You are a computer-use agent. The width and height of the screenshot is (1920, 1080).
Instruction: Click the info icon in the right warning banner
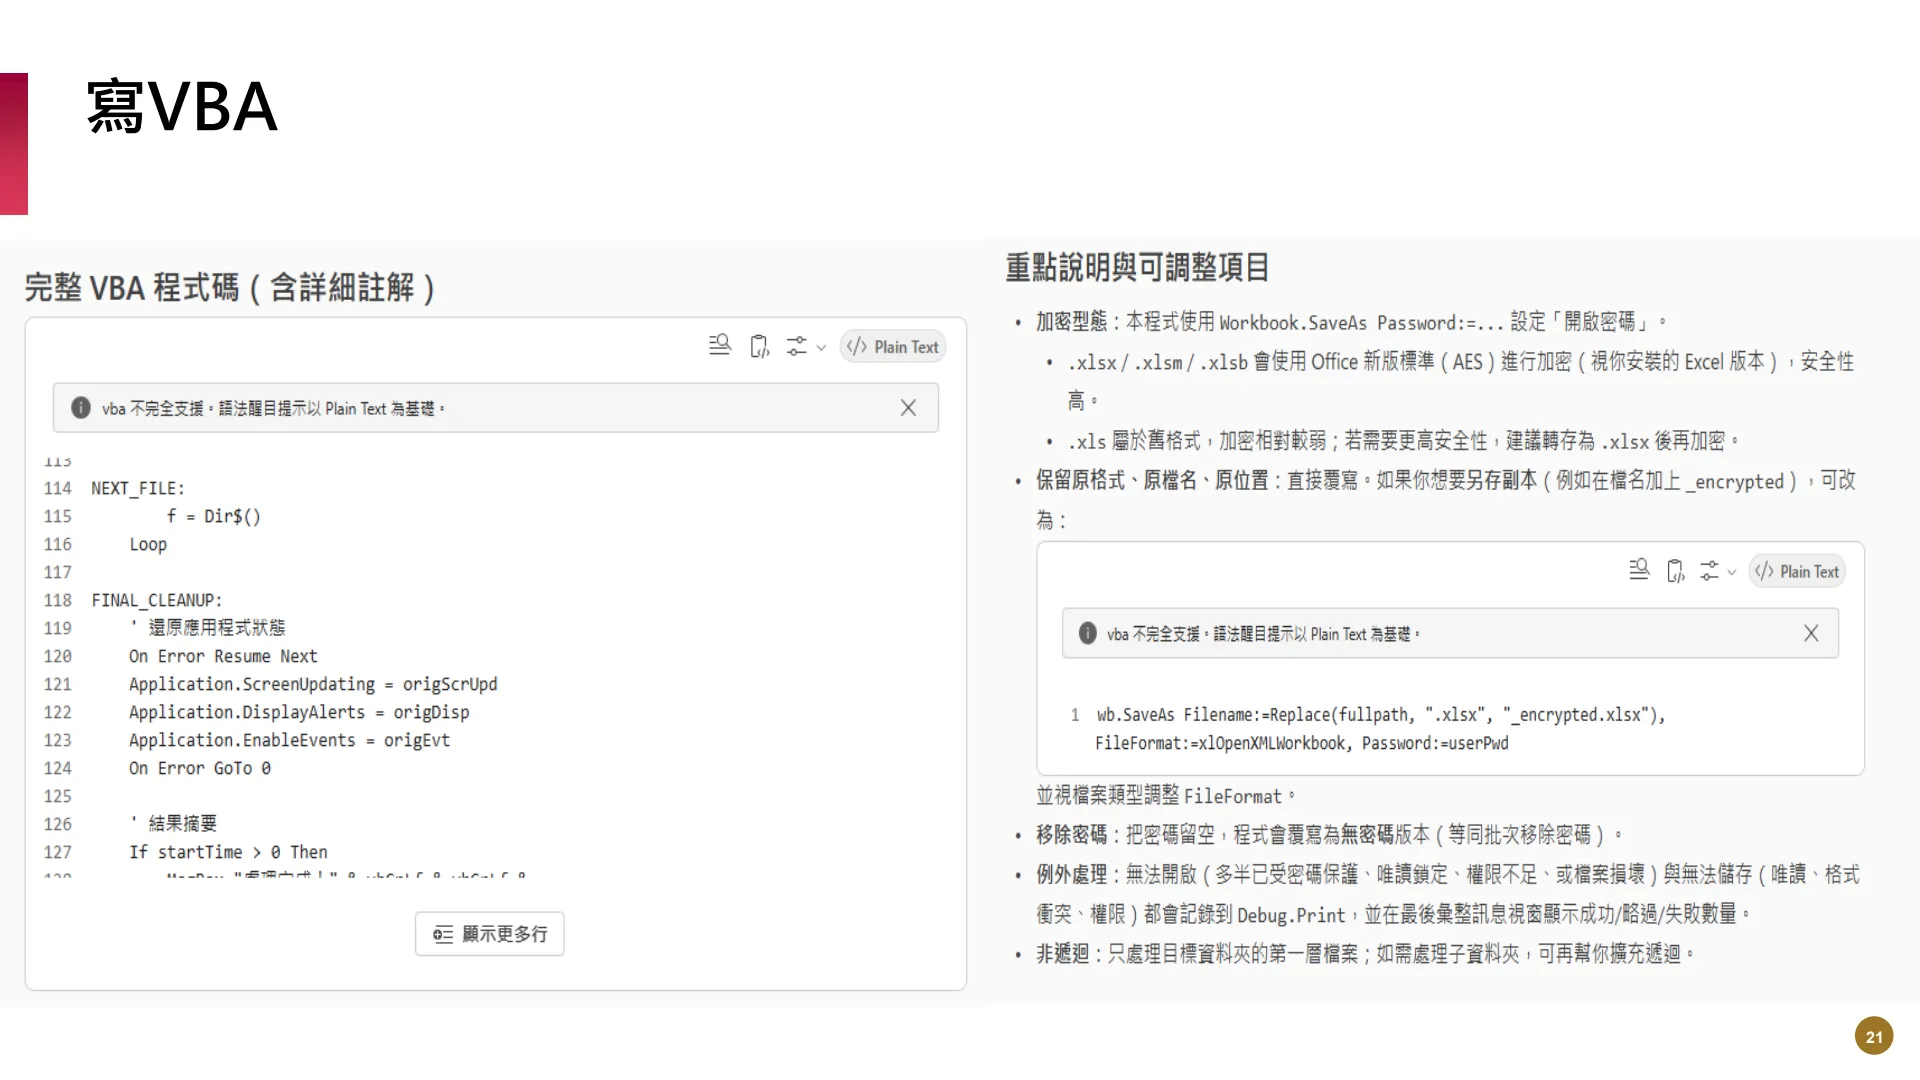point(1088,633)
